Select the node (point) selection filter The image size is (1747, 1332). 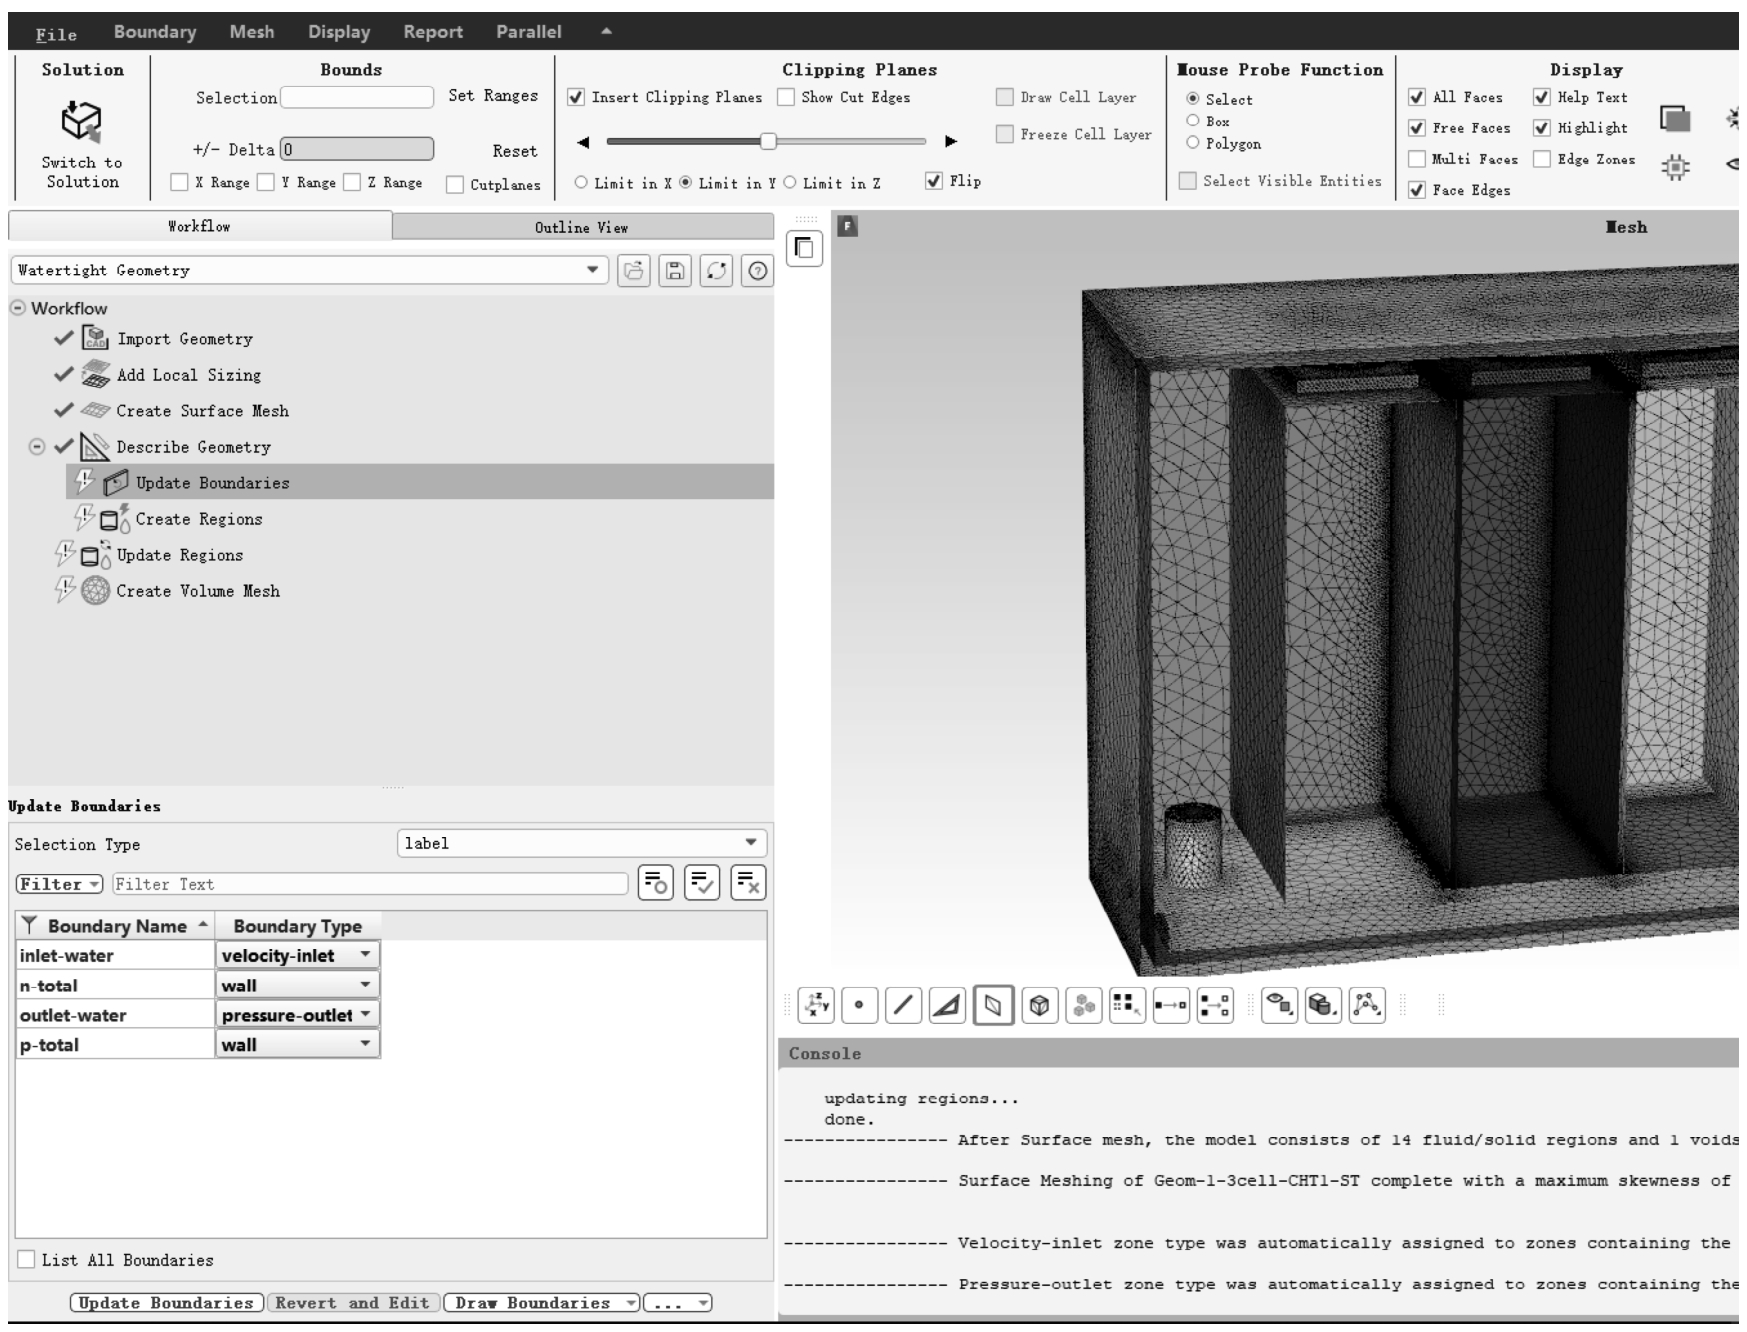point(859,1005)
